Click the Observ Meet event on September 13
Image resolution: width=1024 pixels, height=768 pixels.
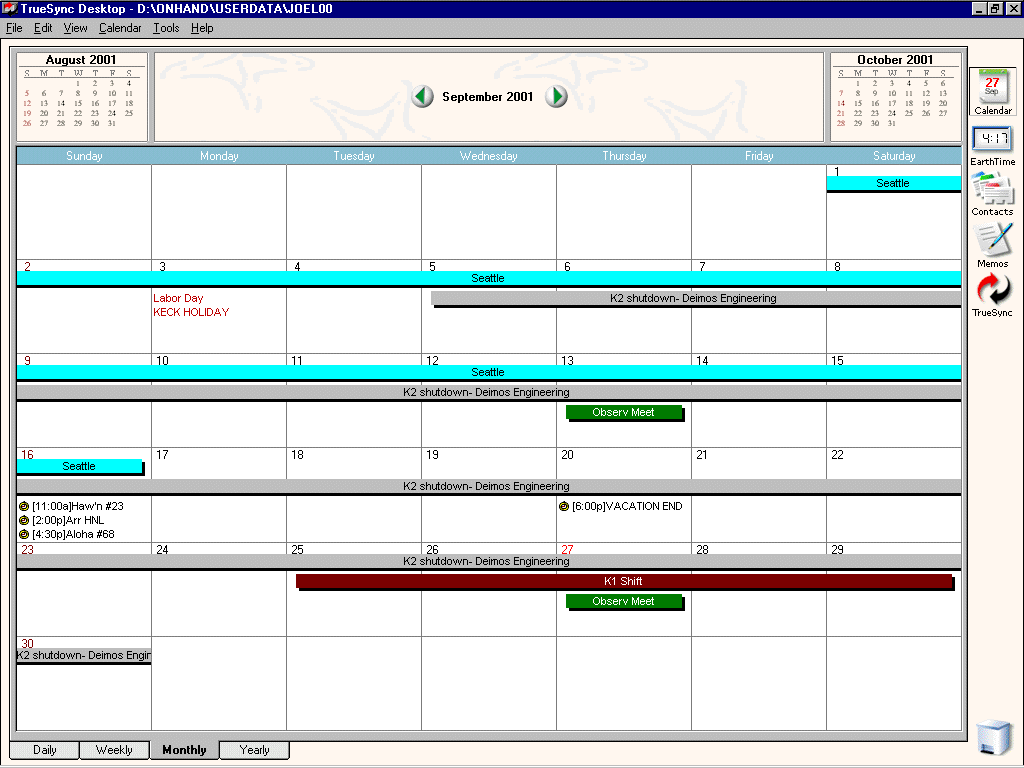tap(623, 412)
